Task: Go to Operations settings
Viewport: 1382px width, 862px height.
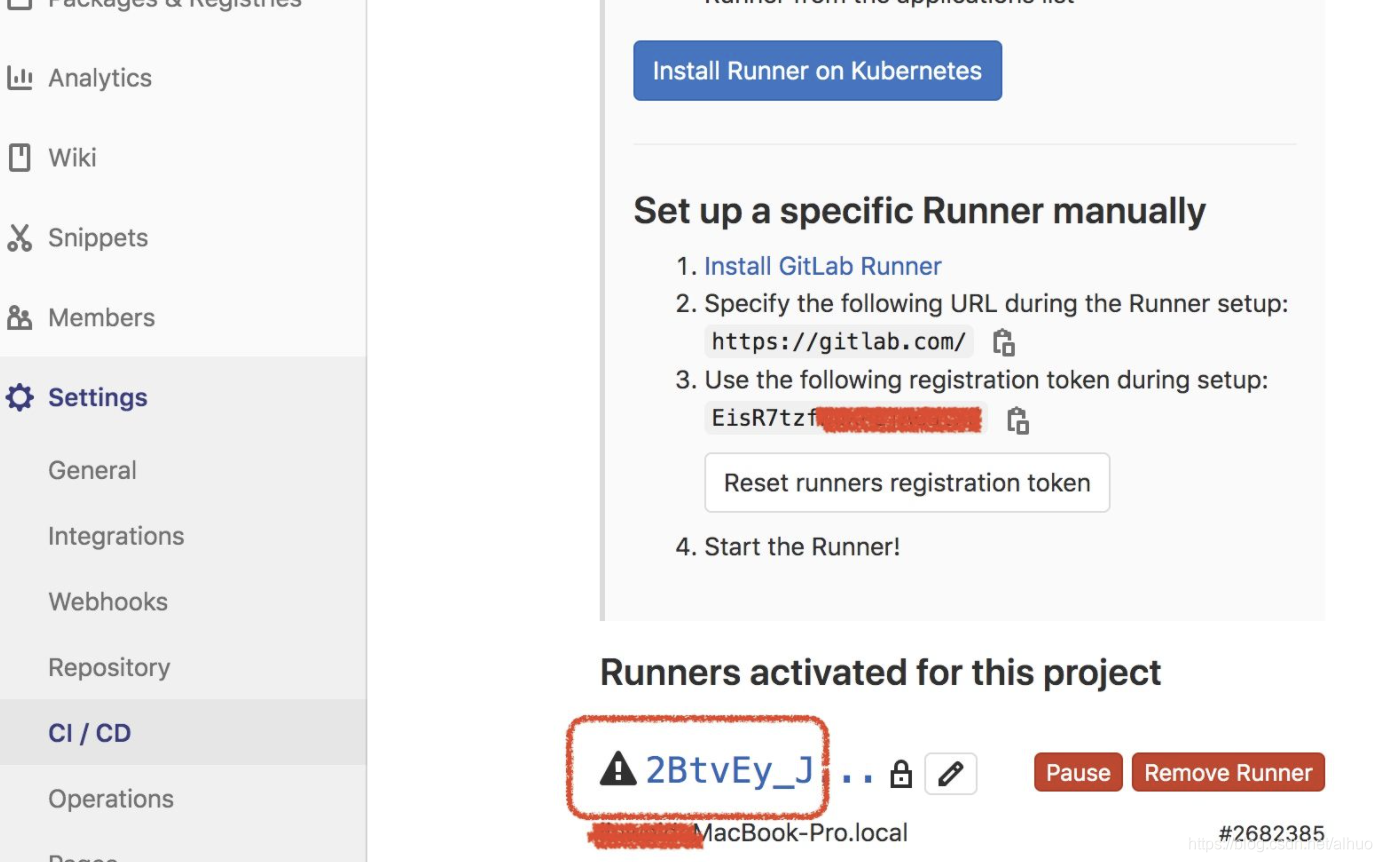Action: click(111, 799)
